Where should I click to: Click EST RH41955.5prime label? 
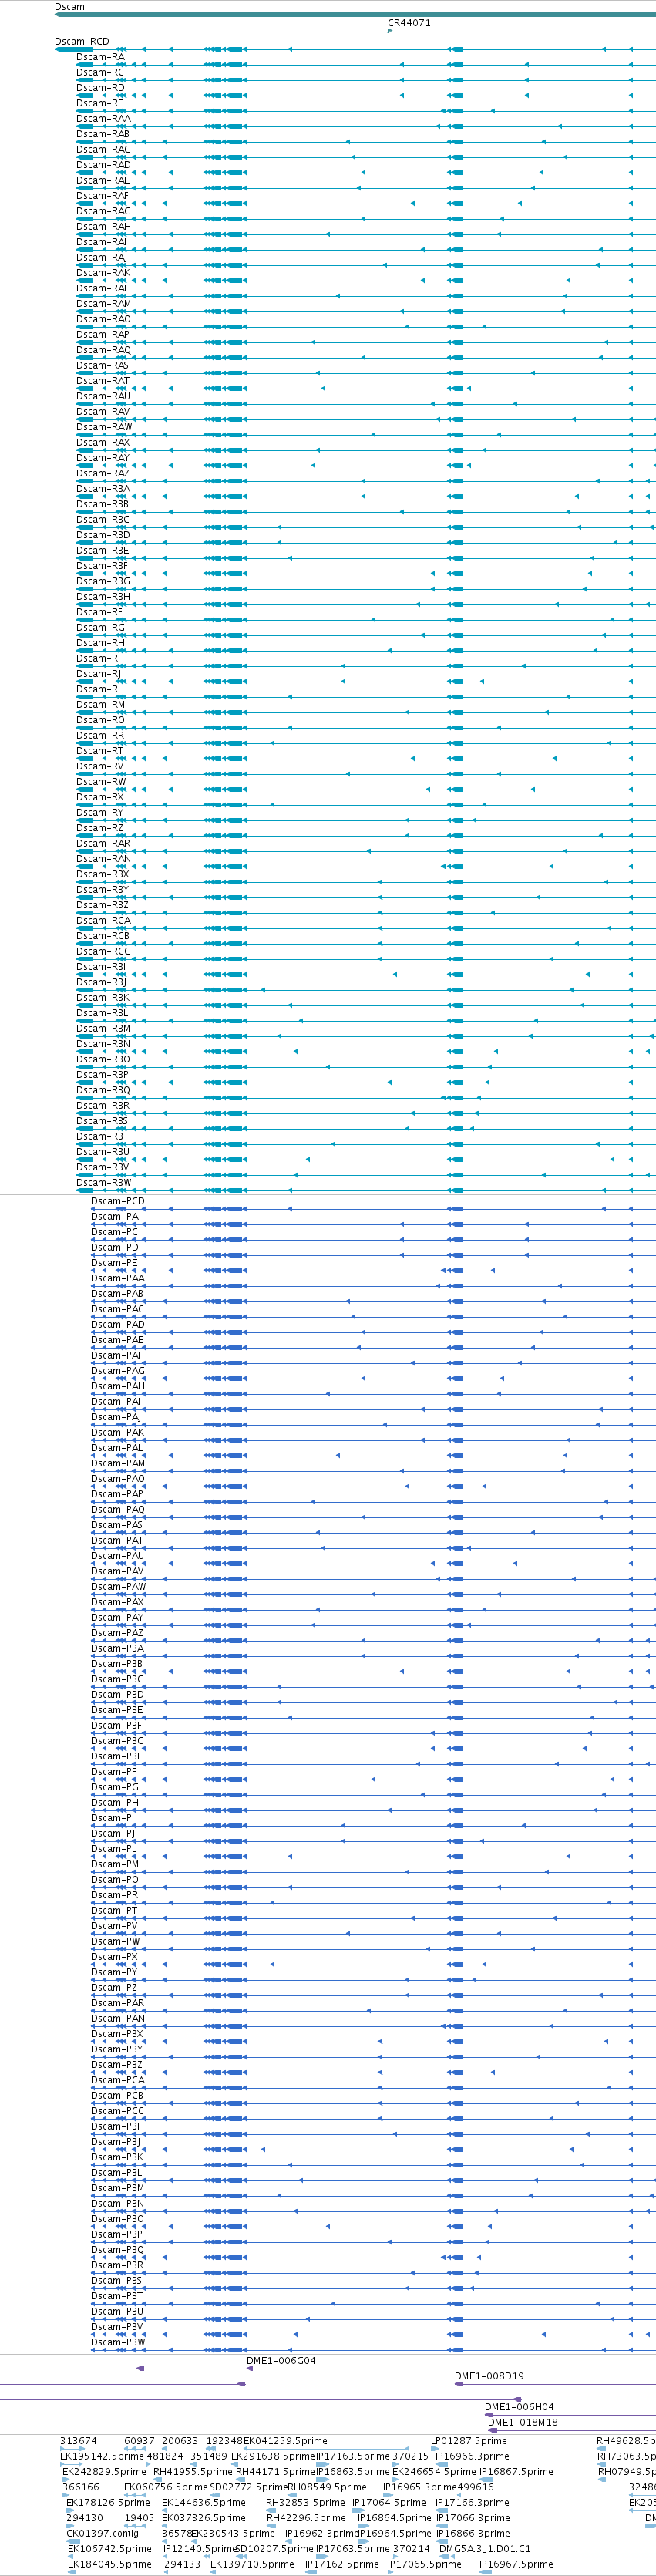coord(193,2472)
